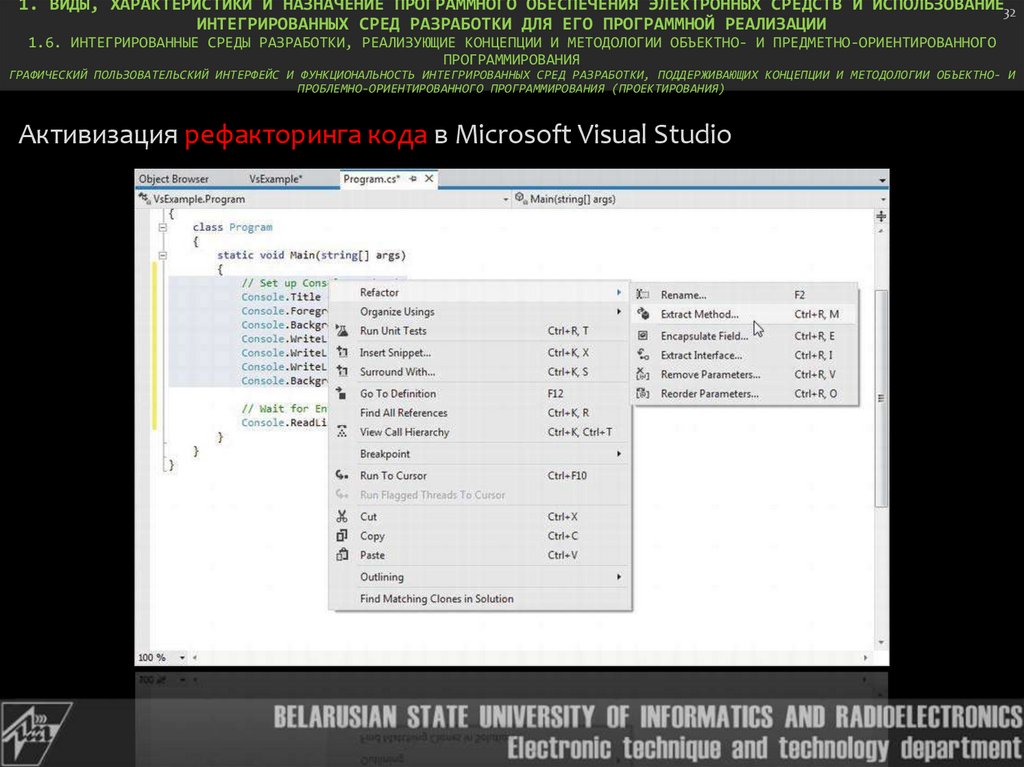Image resolution: width=1024 pixels, height=767 pixels.
Task: Open the Breakpoint submenu
Action: [479, 453]
